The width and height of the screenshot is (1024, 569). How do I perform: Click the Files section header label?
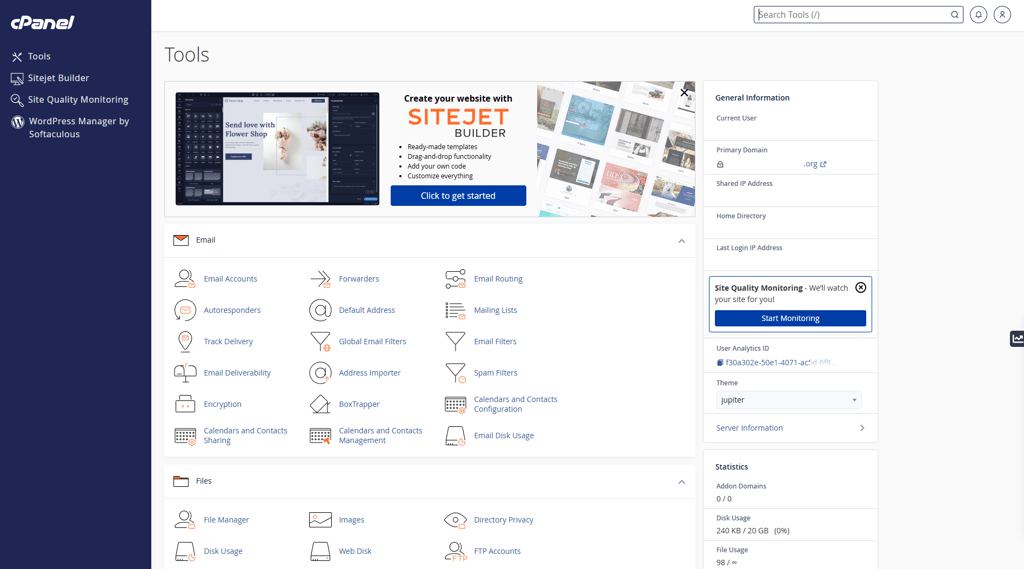click(x=204, y=481)
